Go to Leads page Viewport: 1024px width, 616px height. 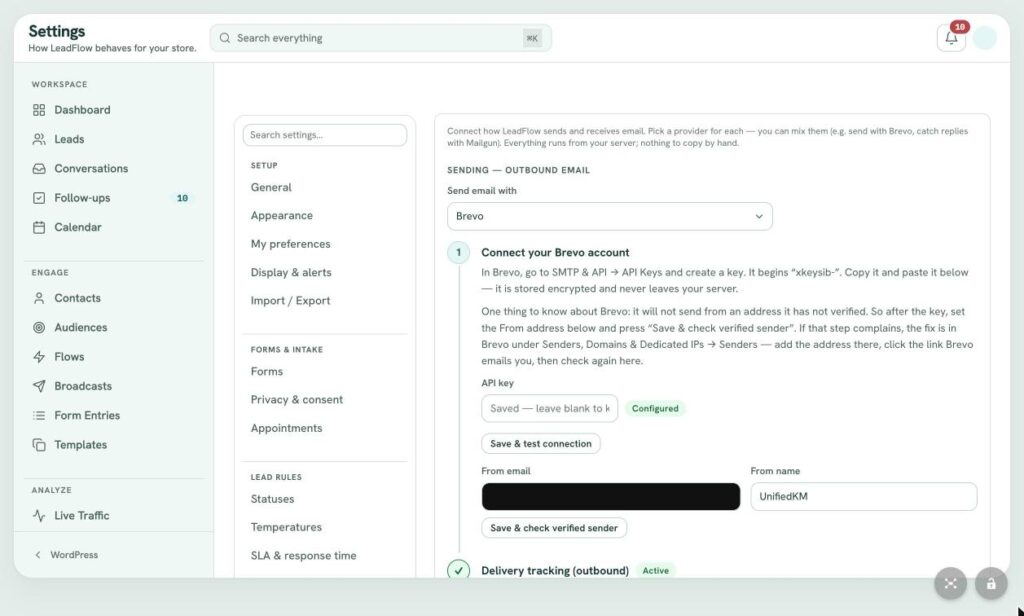69,139
